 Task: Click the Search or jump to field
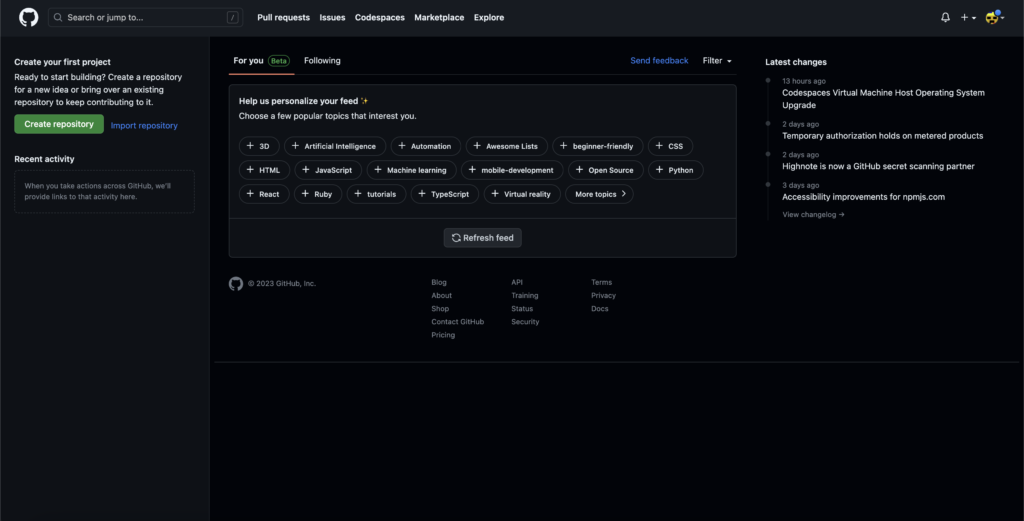[x=146, y=18]
